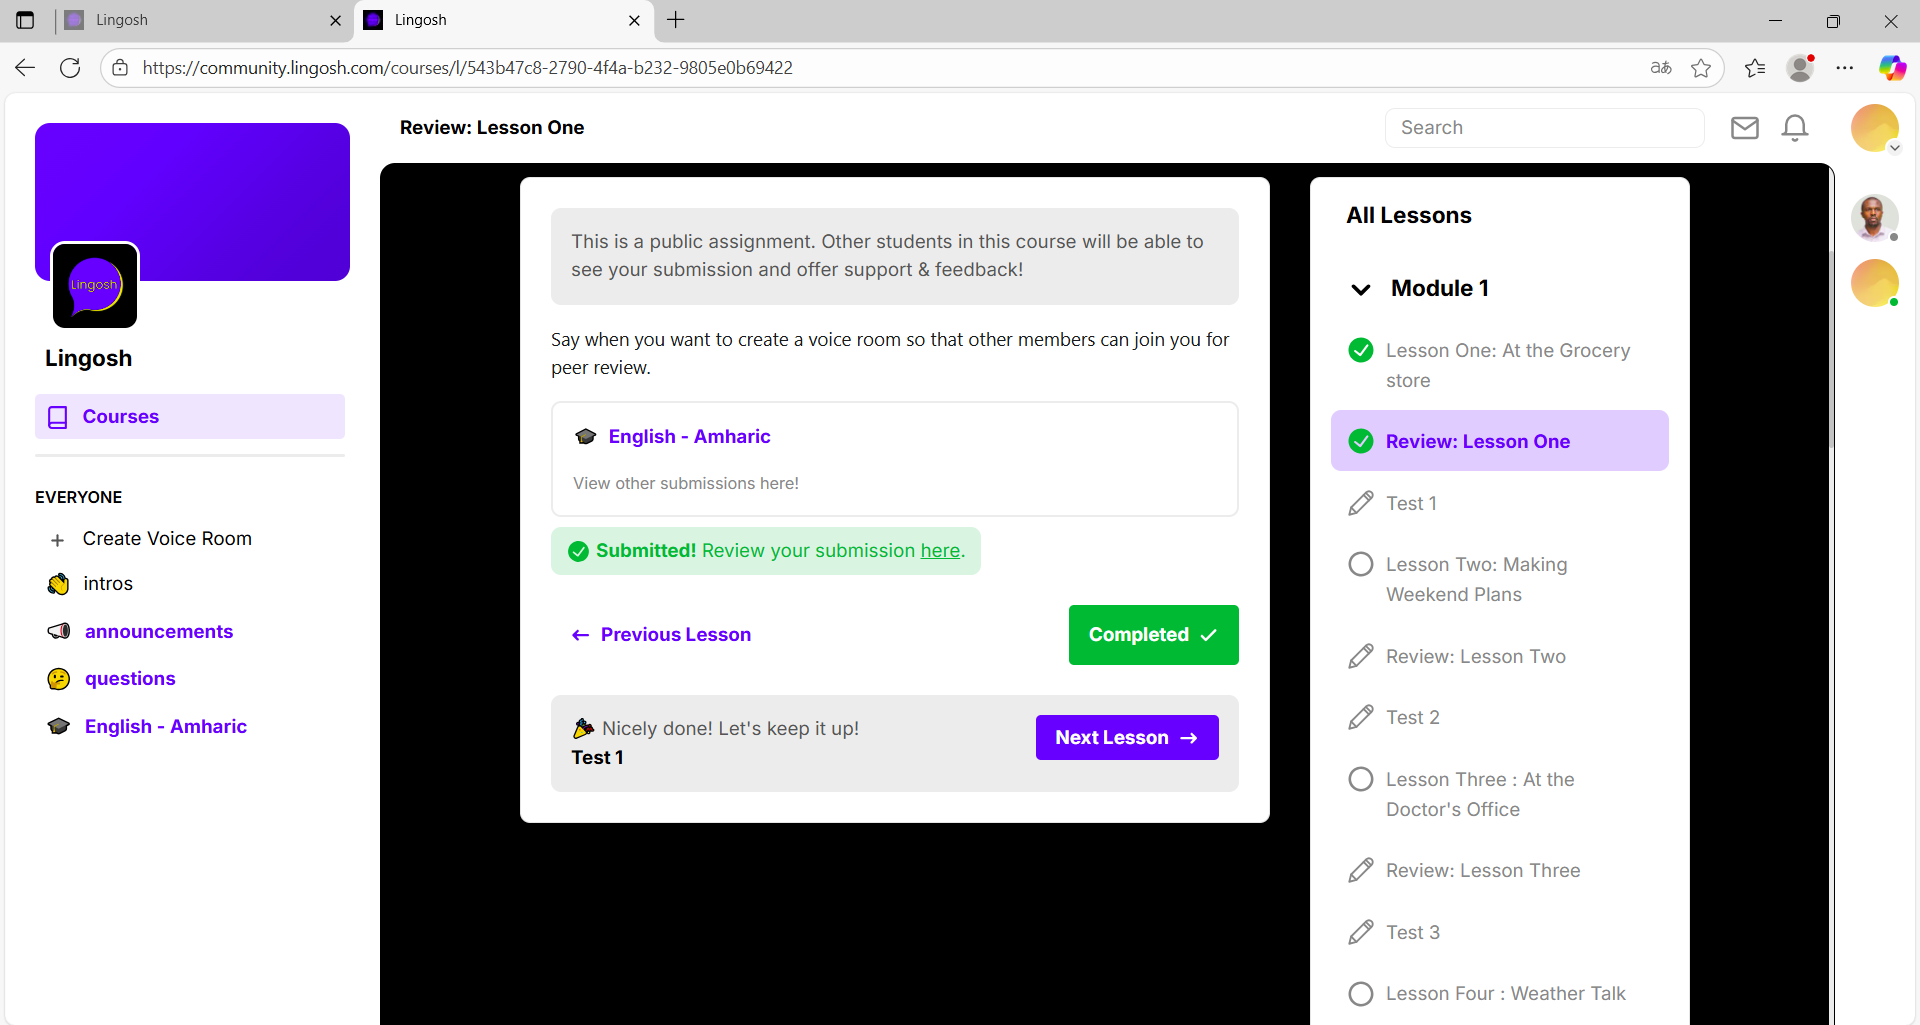Refresh the page with the reload icon
Screen dimensions: 1920x1025
click(70, 68)
